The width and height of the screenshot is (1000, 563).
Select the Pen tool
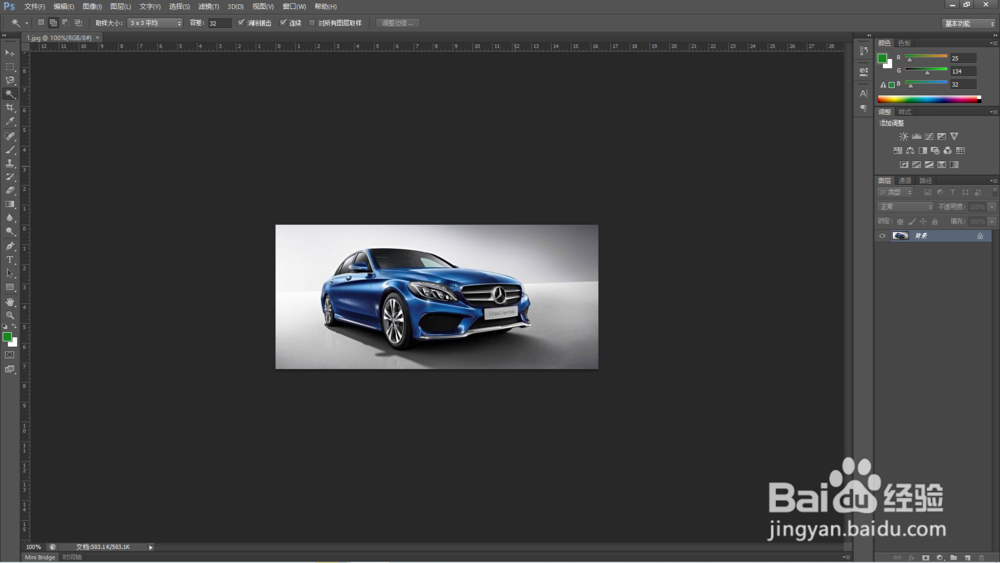click(10, 246)
